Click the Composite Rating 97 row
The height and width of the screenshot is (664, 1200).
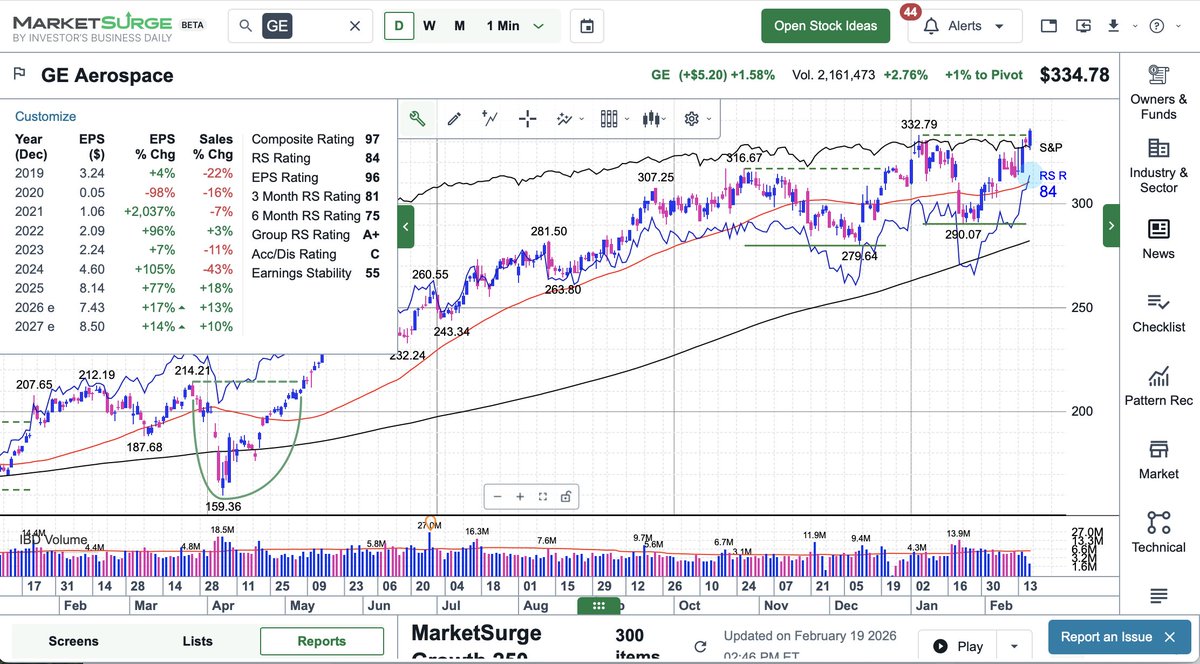point(315,140)
